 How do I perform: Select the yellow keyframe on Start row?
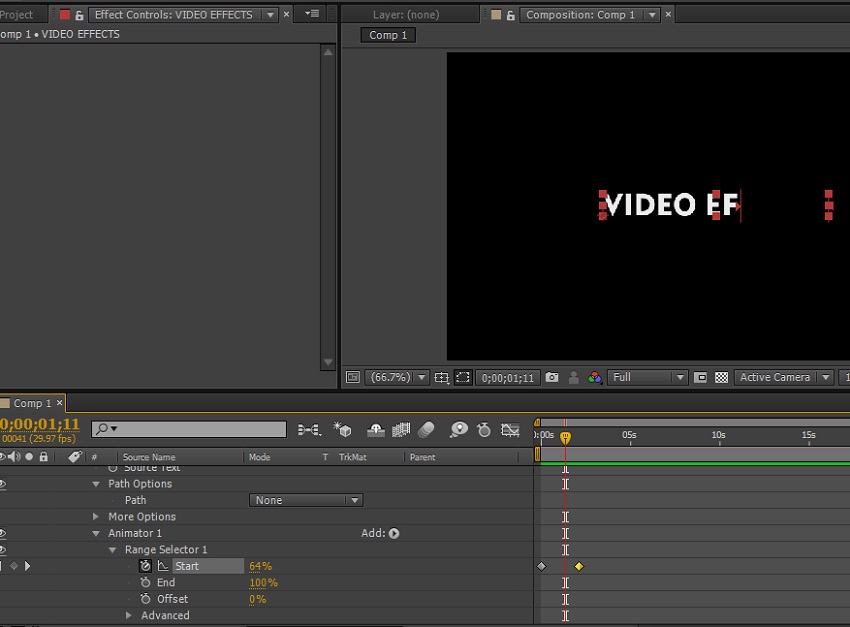[579, 566]
